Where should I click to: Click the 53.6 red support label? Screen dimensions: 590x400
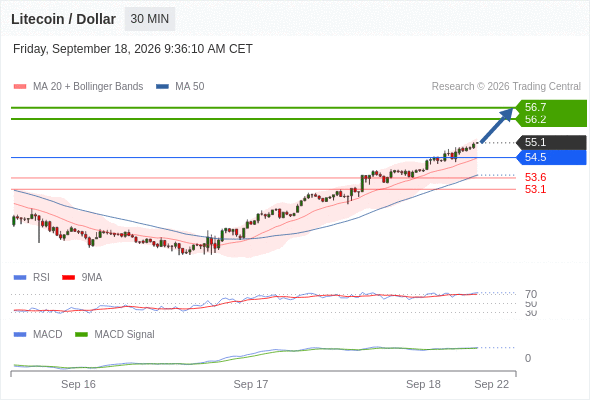[535, 177]
